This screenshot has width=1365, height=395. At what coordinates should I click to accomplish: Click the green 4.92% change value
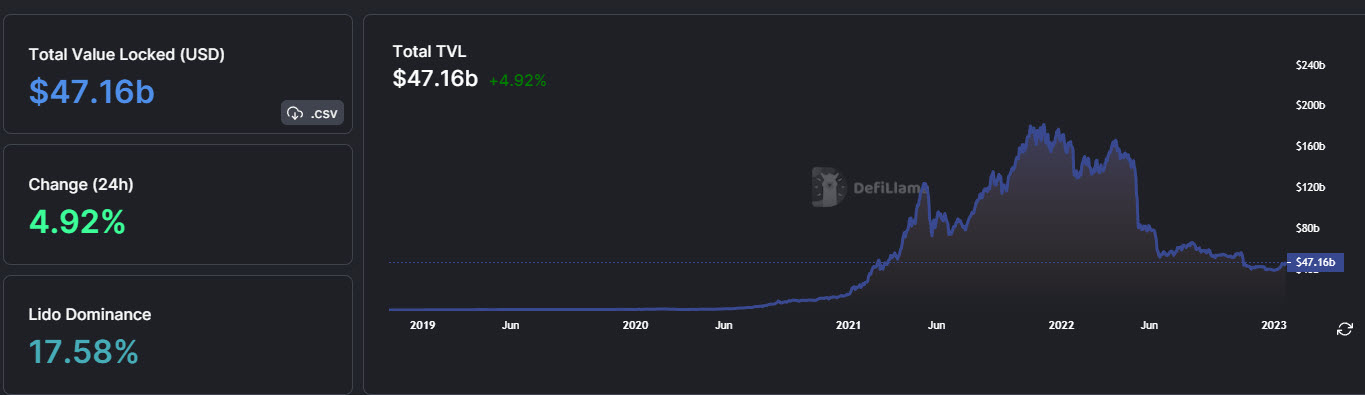tap(77, 222)
